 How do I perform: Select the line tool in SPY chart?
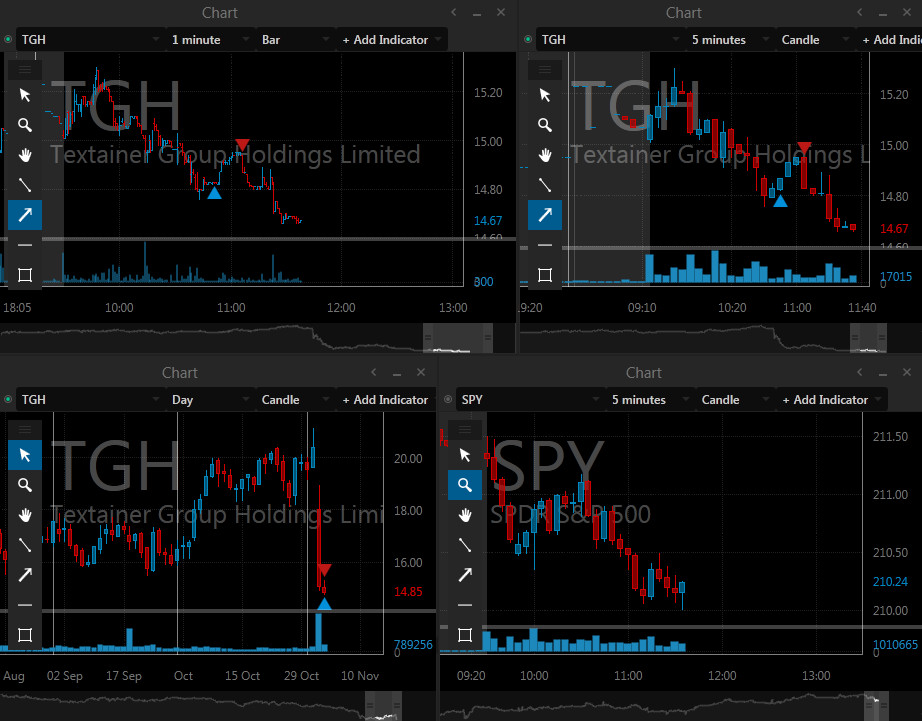pos(465,545)
